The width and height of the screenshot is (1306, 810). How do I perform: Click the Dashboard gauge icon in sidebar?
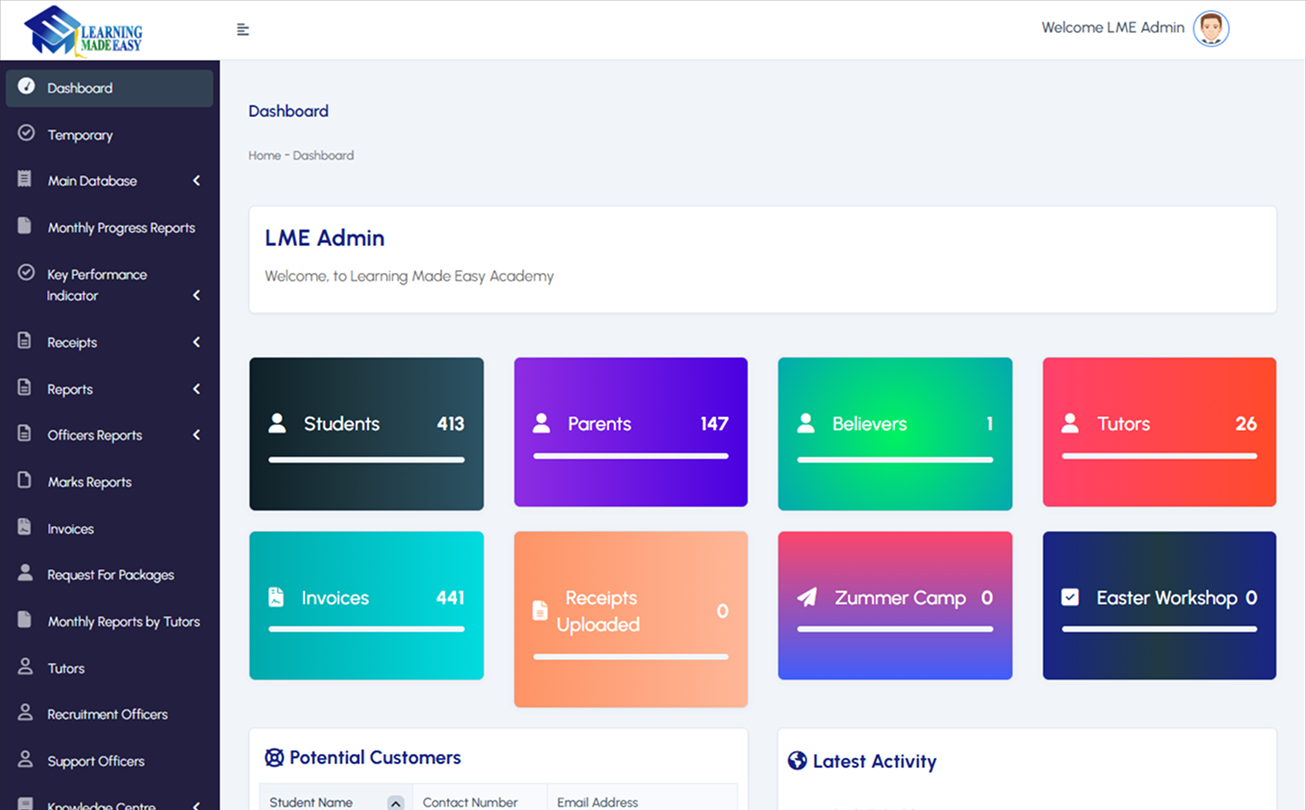27,87
